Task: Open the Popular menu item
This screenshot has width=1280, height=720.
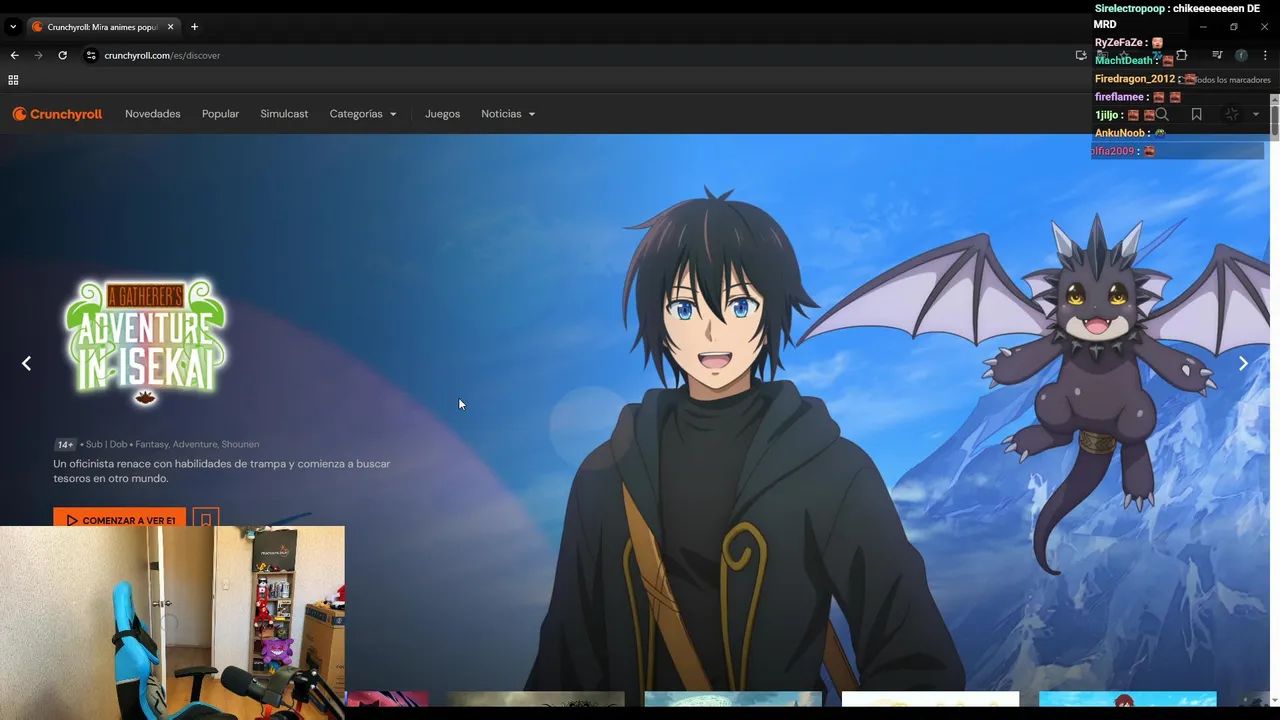Action: (x=220, y=114)
